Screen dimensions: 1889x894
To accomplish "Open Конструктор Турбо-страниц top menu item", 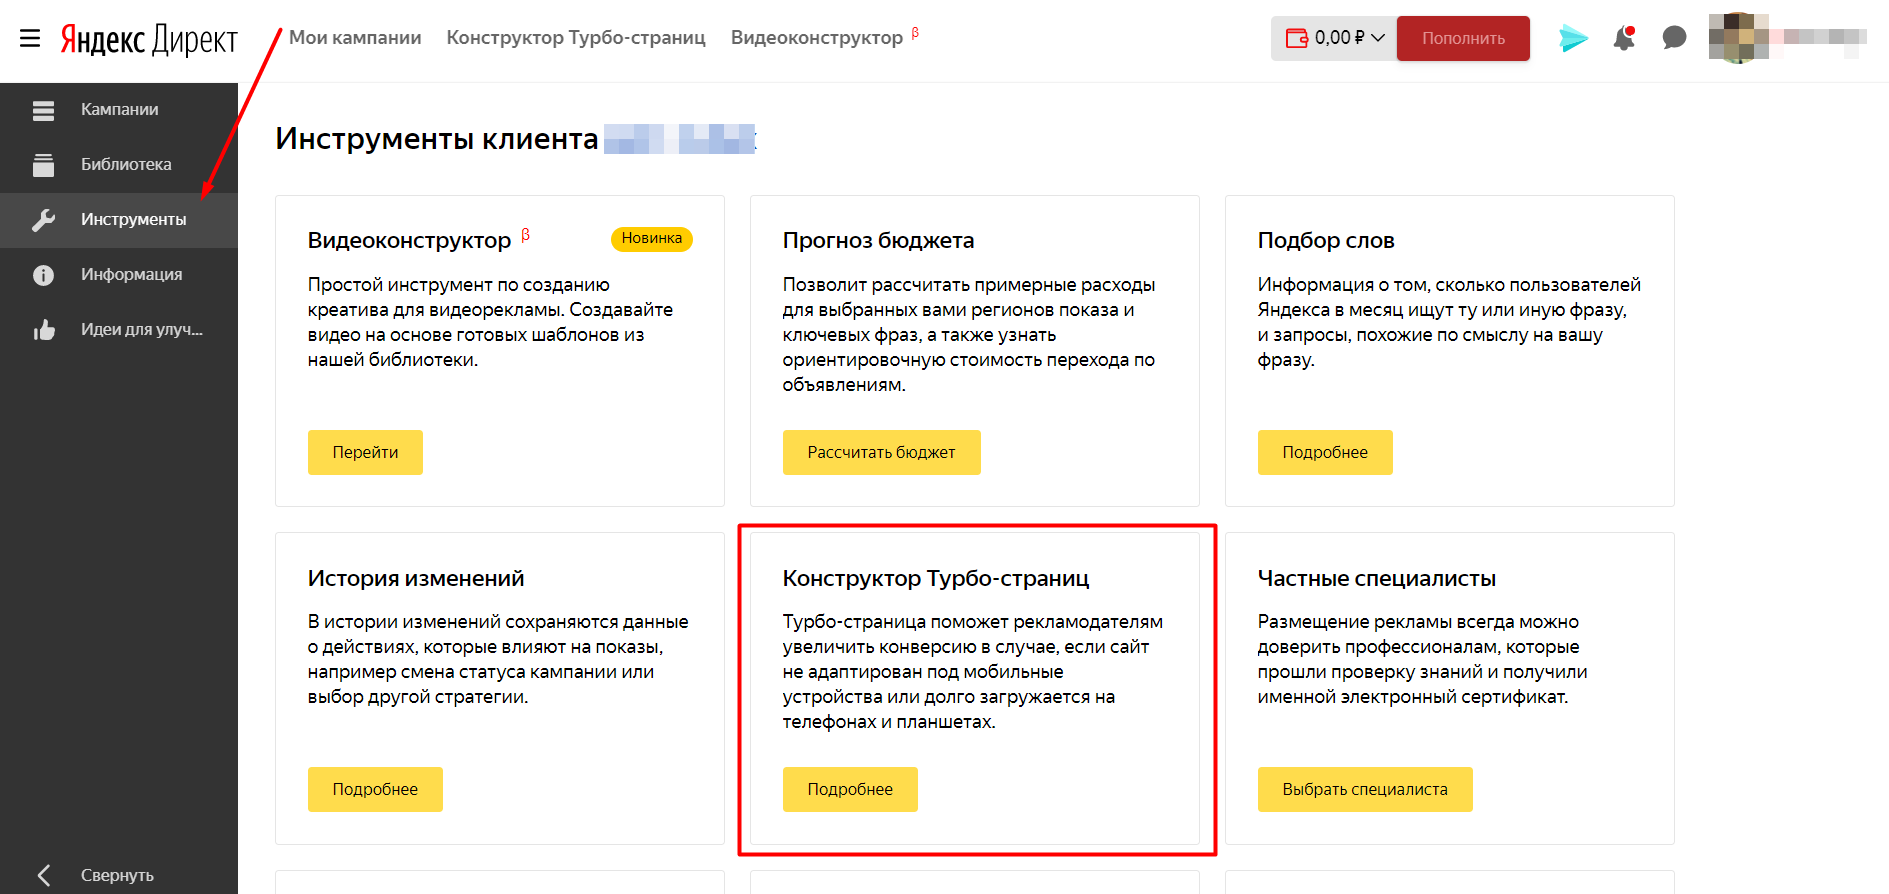I will coord(576,38).
